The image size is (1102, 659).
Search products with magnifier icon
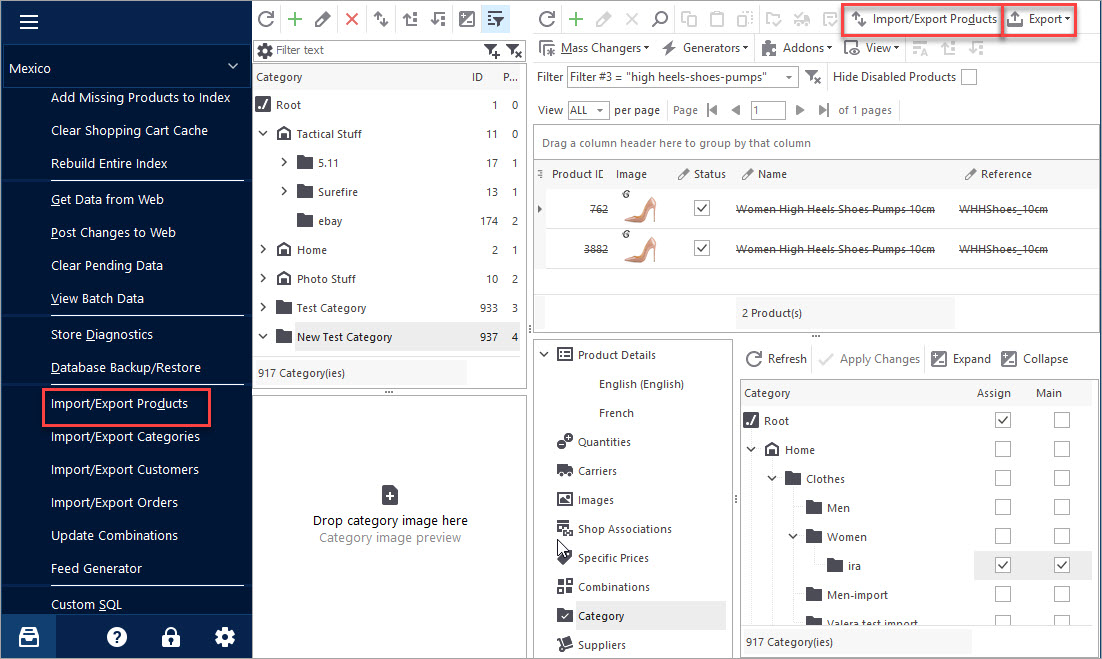pos(659,19)
